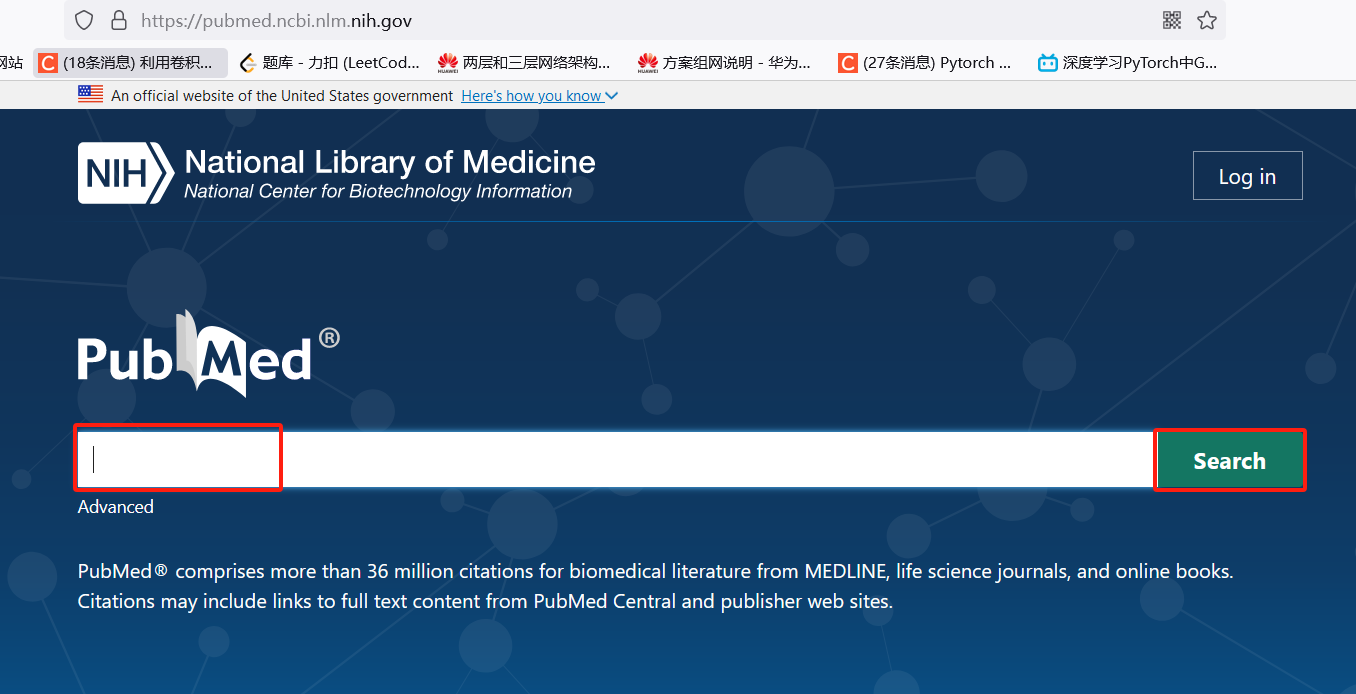Expand the Here's how you know disclosure

click(x=540, y=96)
